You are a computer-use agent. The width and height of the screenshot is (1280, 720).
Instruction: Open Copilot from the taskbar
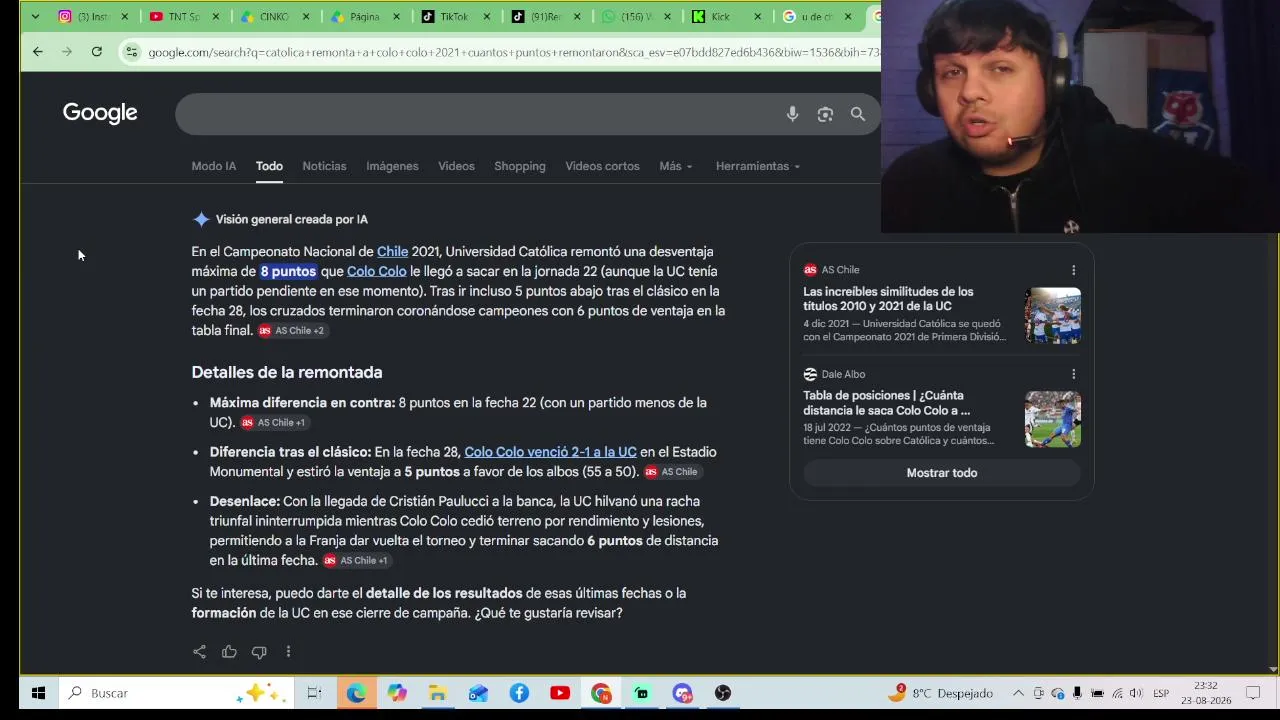tap(397, 693)
